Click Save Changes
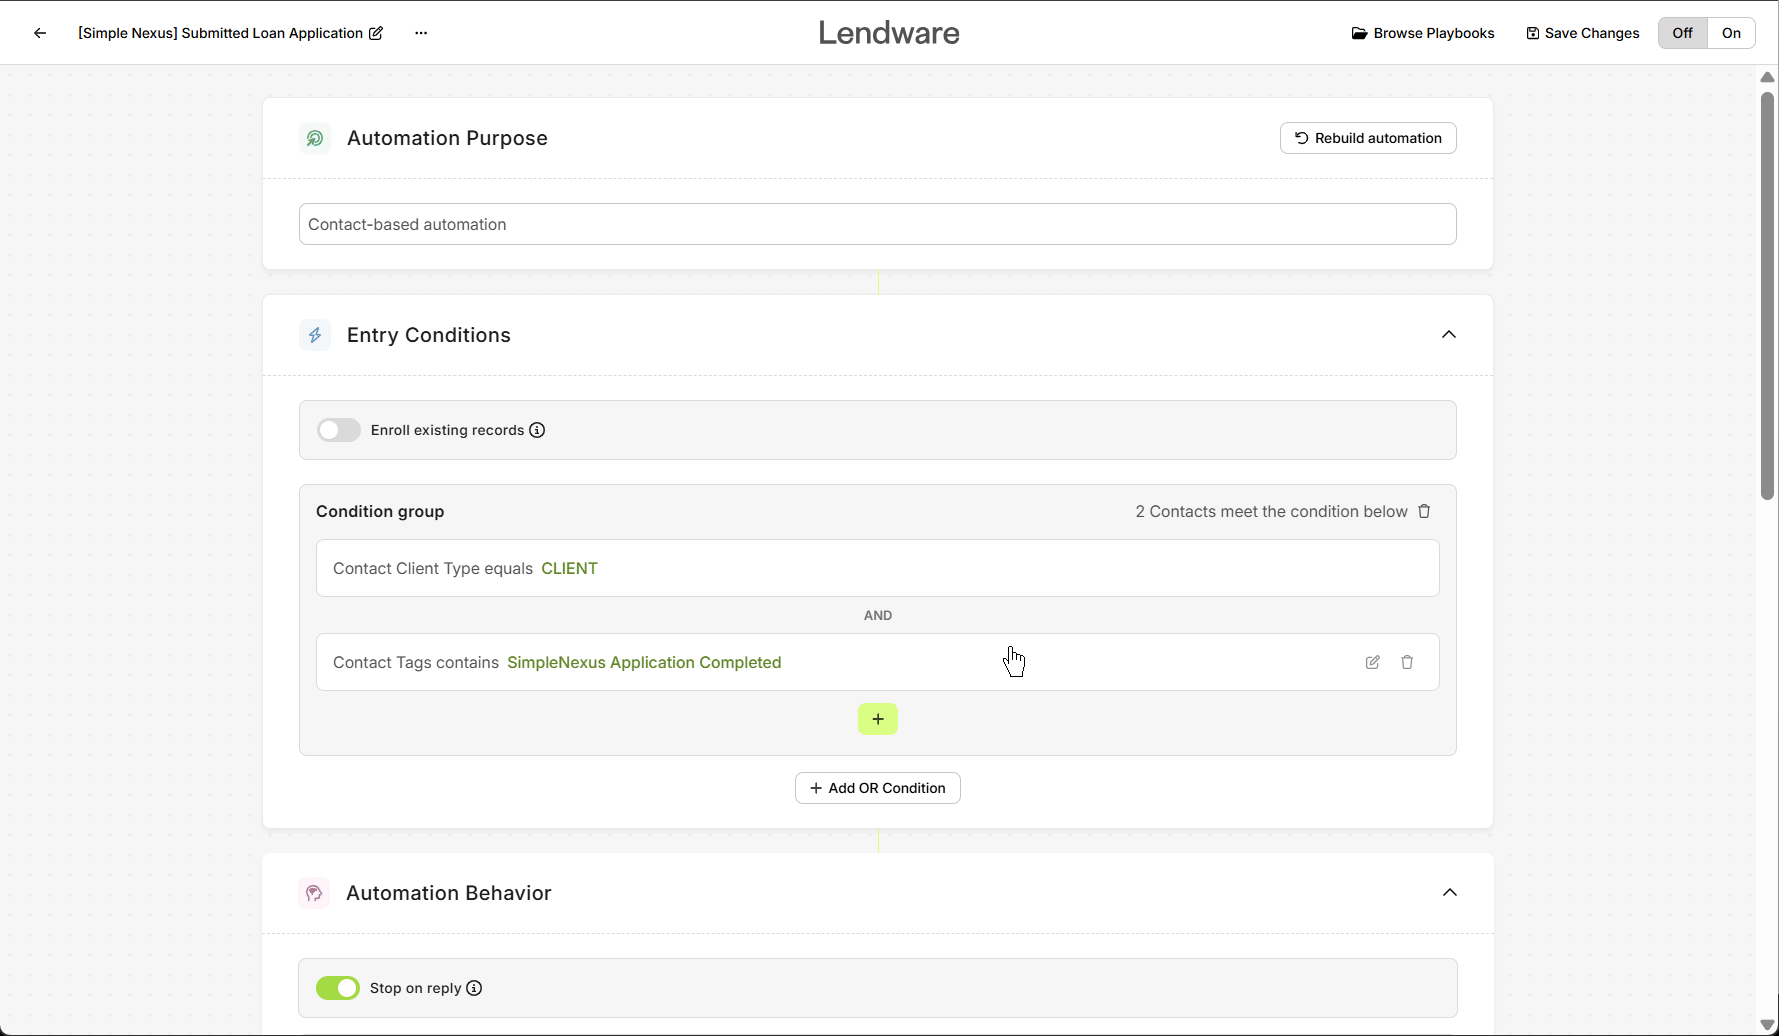 pos(1582,33)
